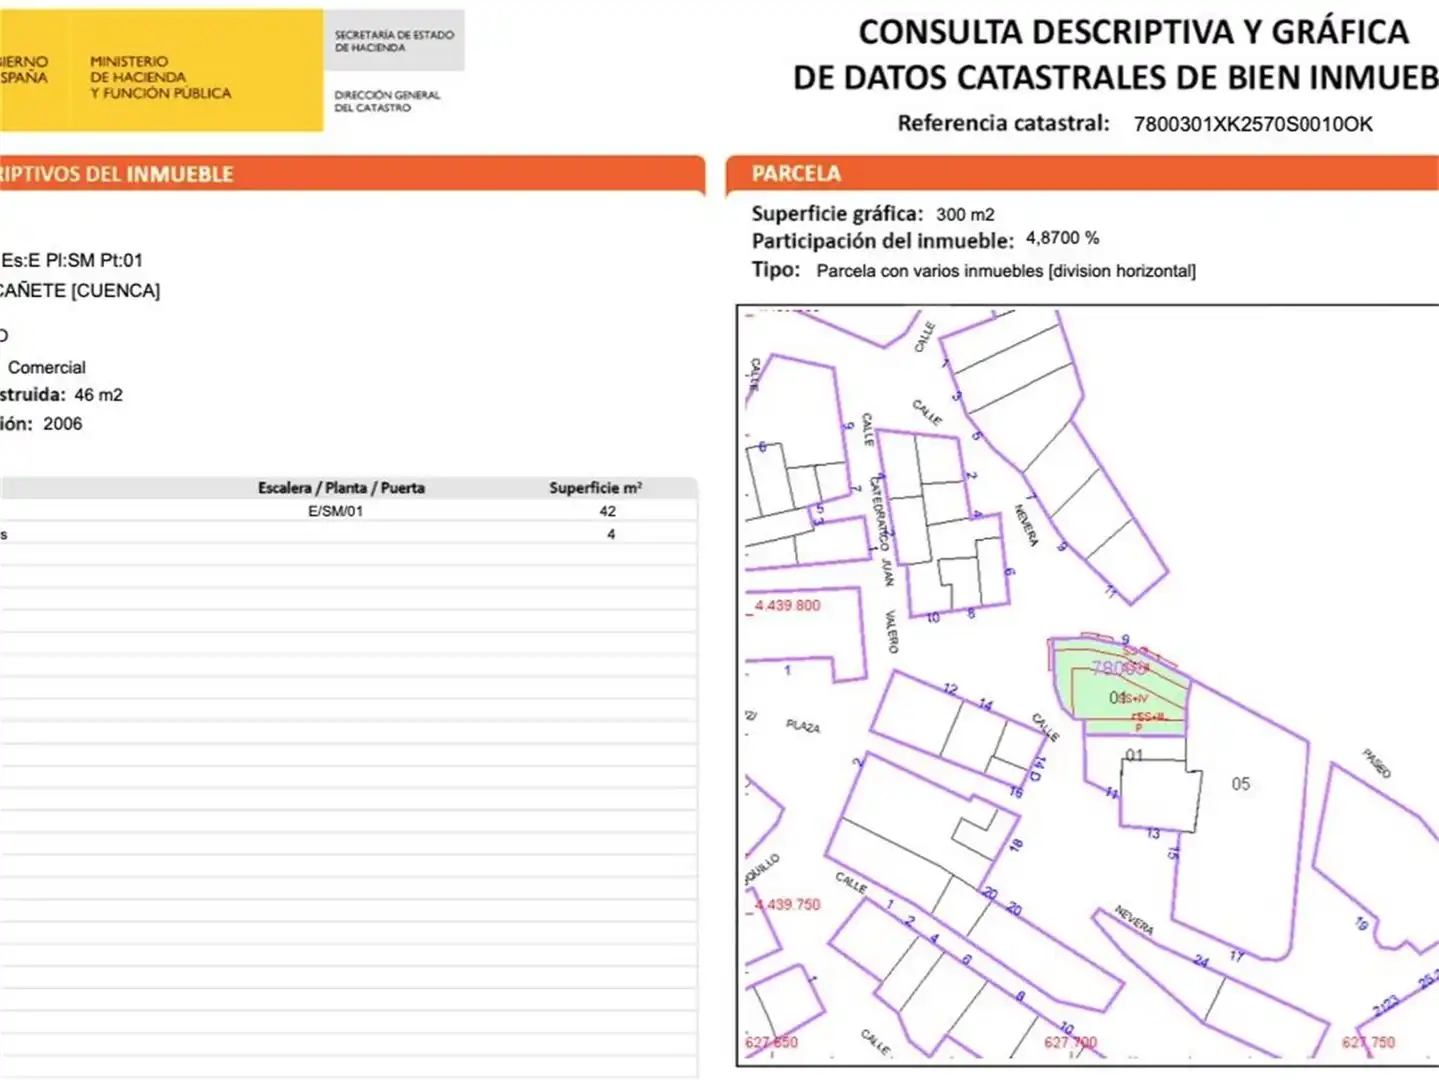
Task: Click the 'PASEO' street label on map
Action: point(1376,763)
